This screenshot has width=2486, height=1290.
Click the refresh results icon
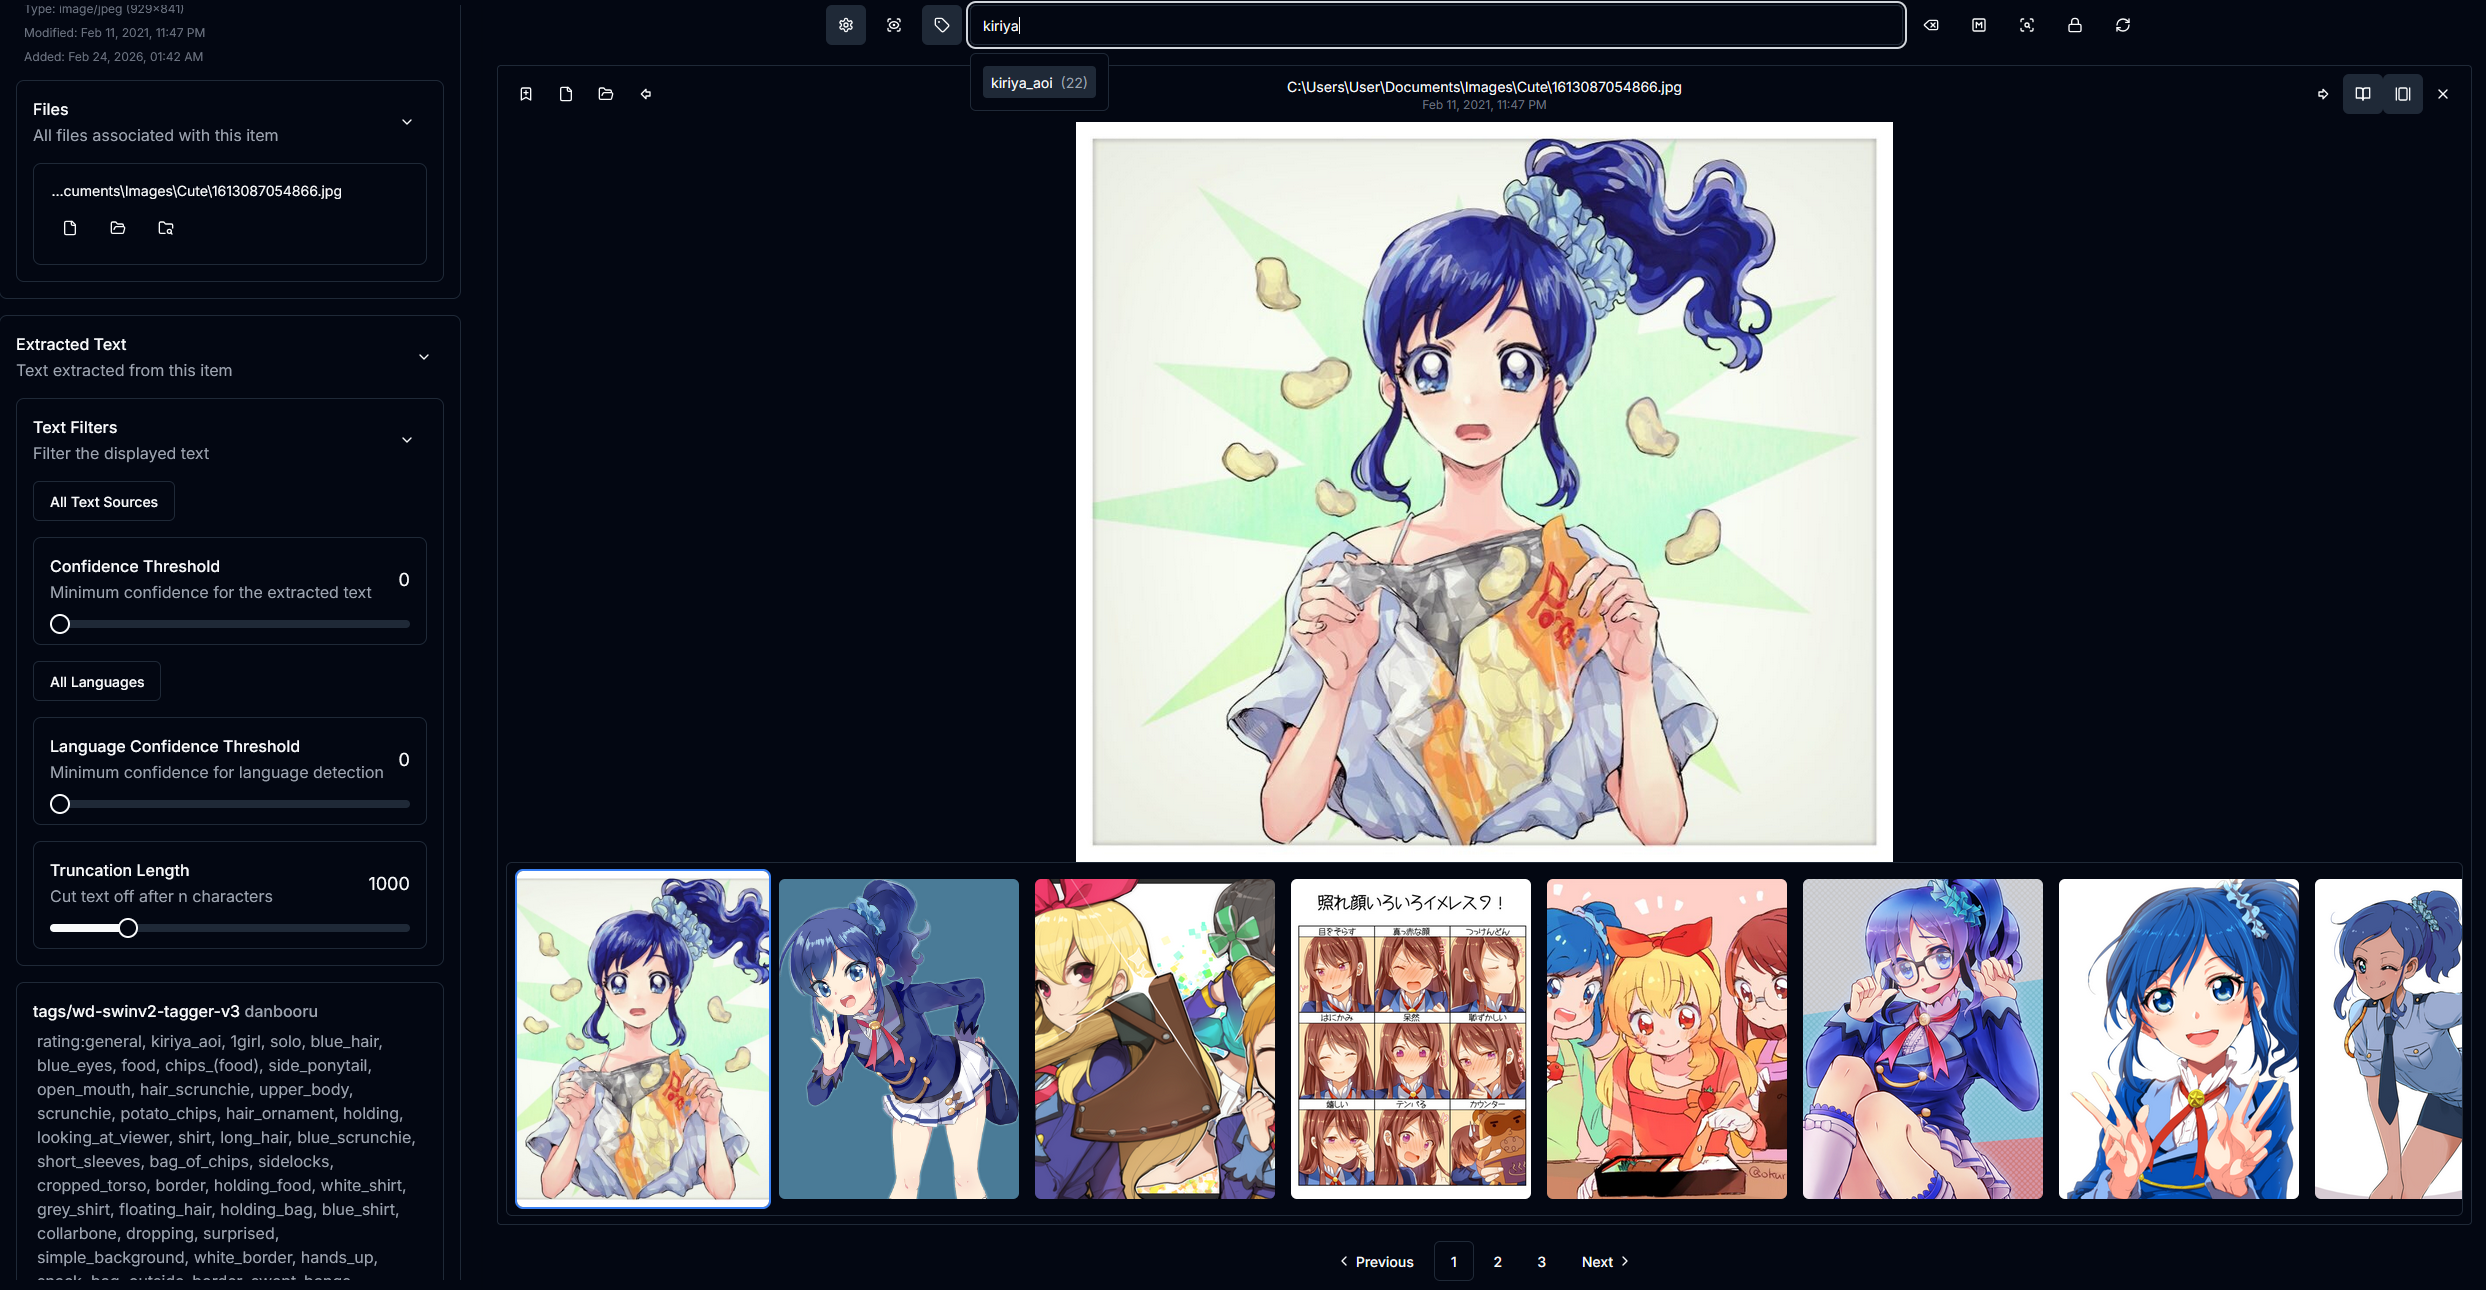(2123, 25)
